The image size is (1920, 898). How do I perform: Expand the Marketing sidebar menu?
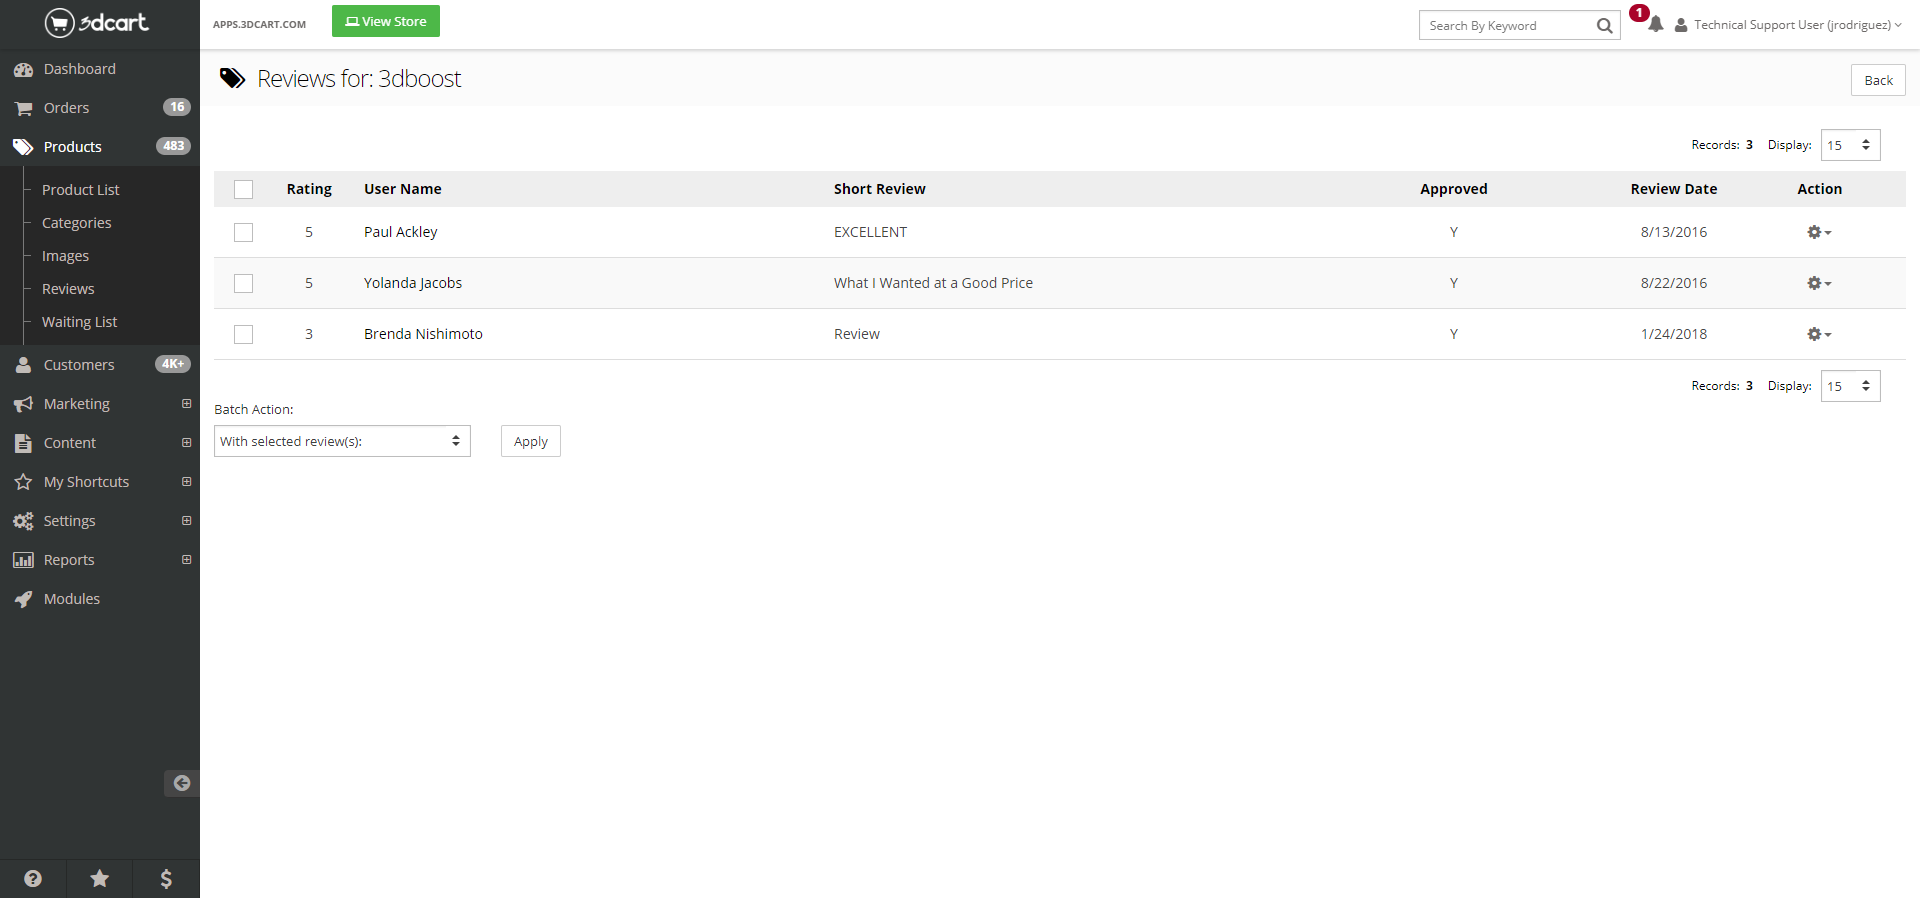pos(77,404)
